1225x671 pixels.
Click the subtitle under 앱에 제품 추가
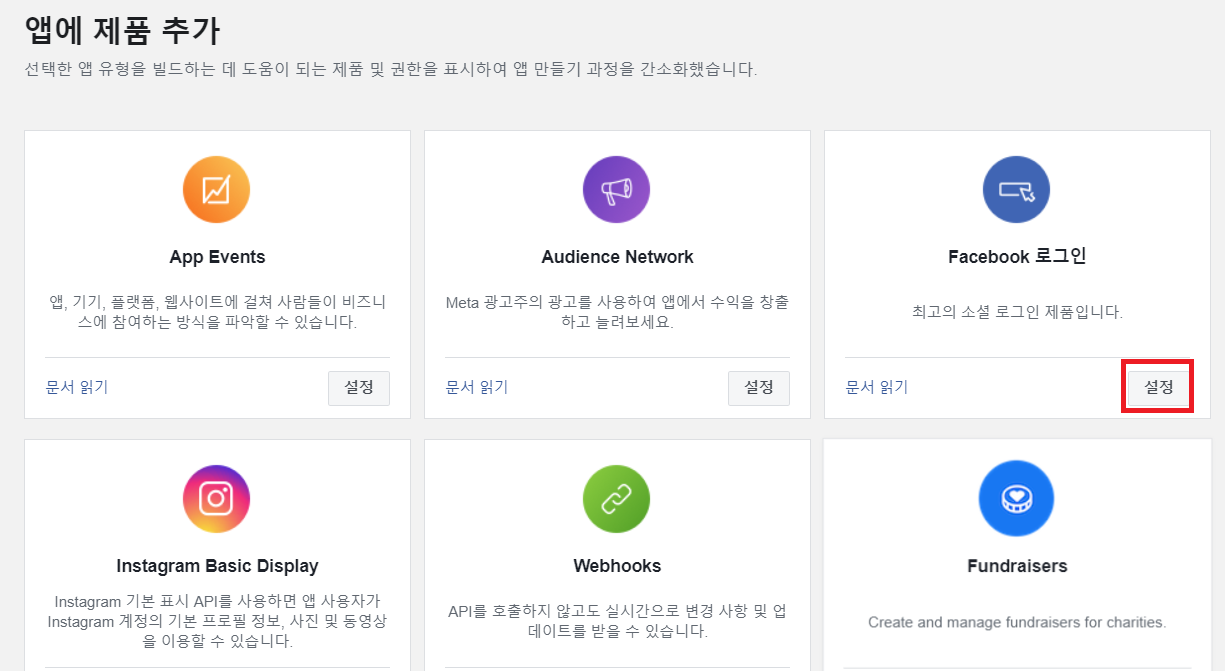coord(391,70)
